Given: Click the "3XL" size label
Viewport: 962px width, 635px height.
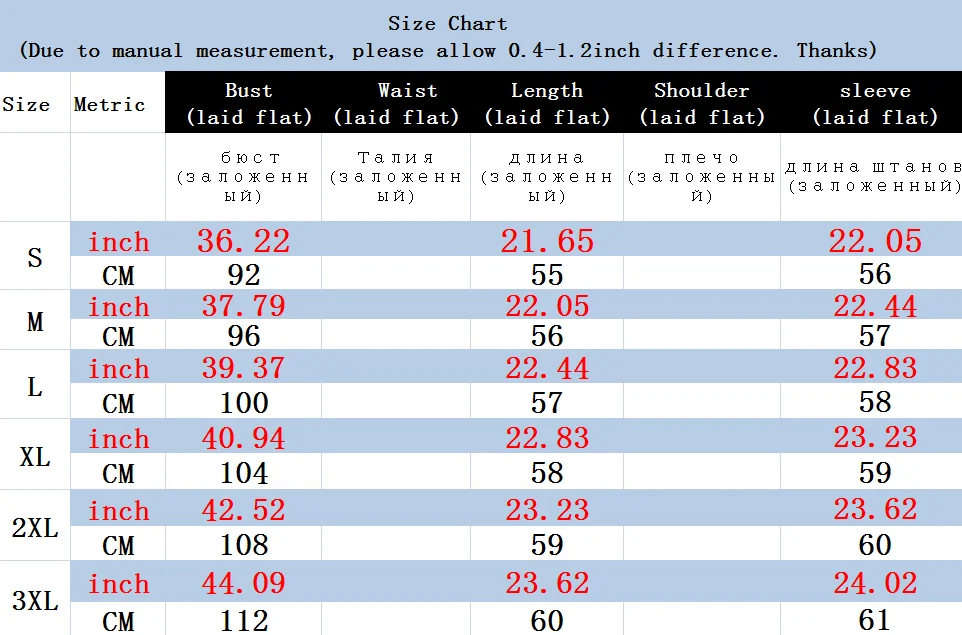Looking at the screenshot, I should coord(35,601).
